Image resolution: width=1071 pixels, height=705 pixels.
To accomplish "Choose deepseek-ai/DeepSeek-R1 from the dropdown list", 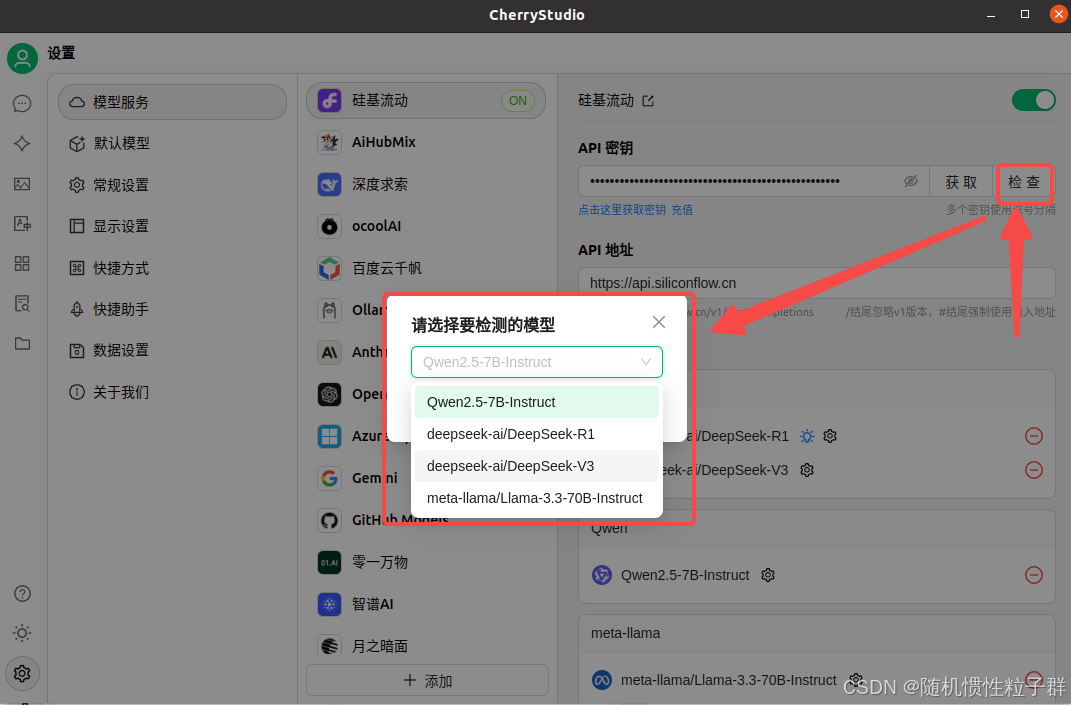I will (x=536, y=434).
